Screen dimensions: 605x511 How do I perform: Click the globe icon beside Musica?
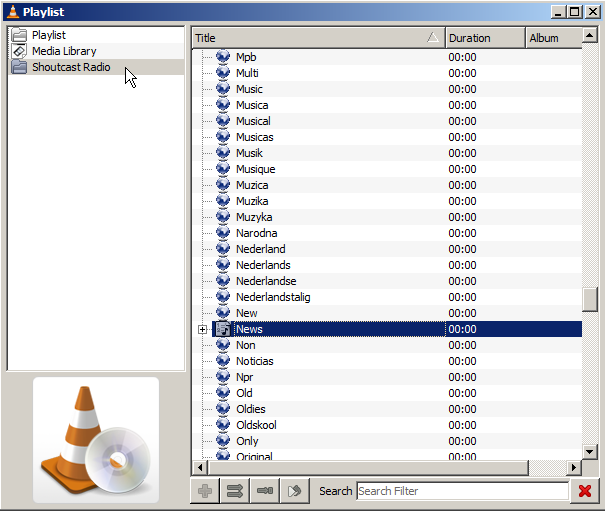(x=224, y=105)
